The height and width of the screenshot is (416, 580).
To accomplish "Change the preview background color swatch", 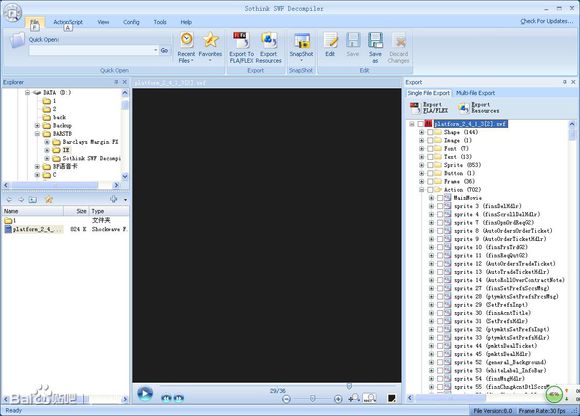I will tap(391, 398).
